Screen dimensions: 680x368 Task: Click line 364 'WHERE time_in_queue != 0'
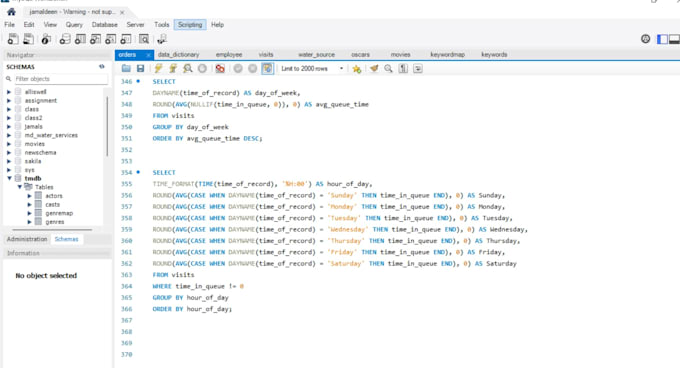(198, 286)
